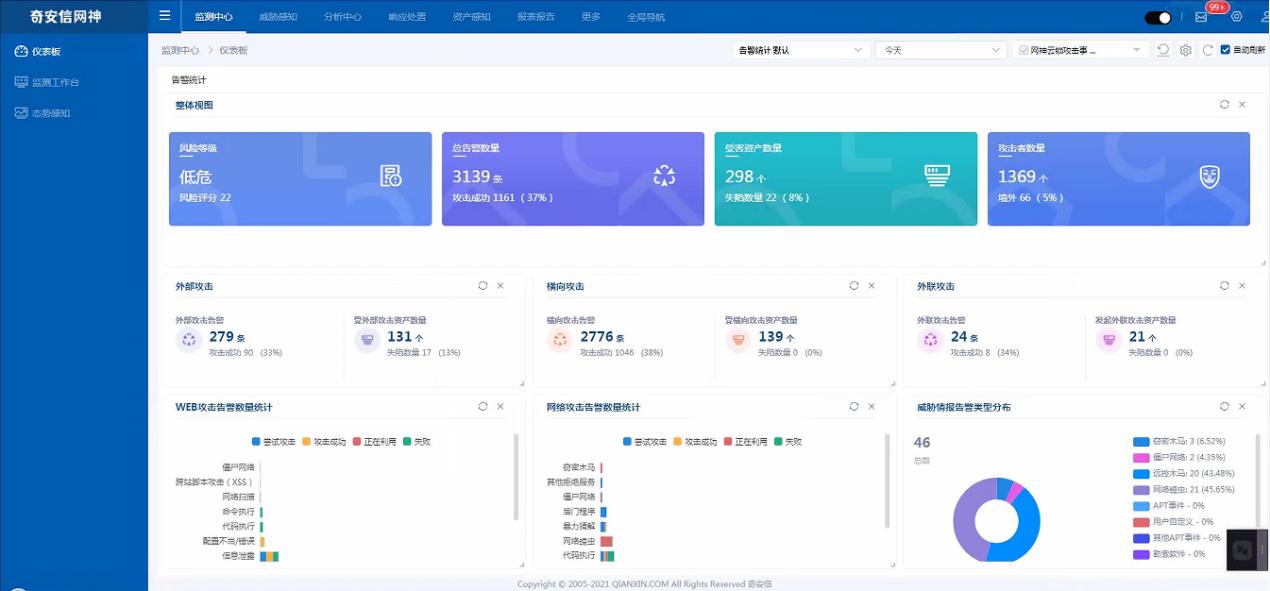Refresh the WEB攻击告警数量统计 panel
The width and height of the screenshot is (1270, 591).
coord(483,406)
